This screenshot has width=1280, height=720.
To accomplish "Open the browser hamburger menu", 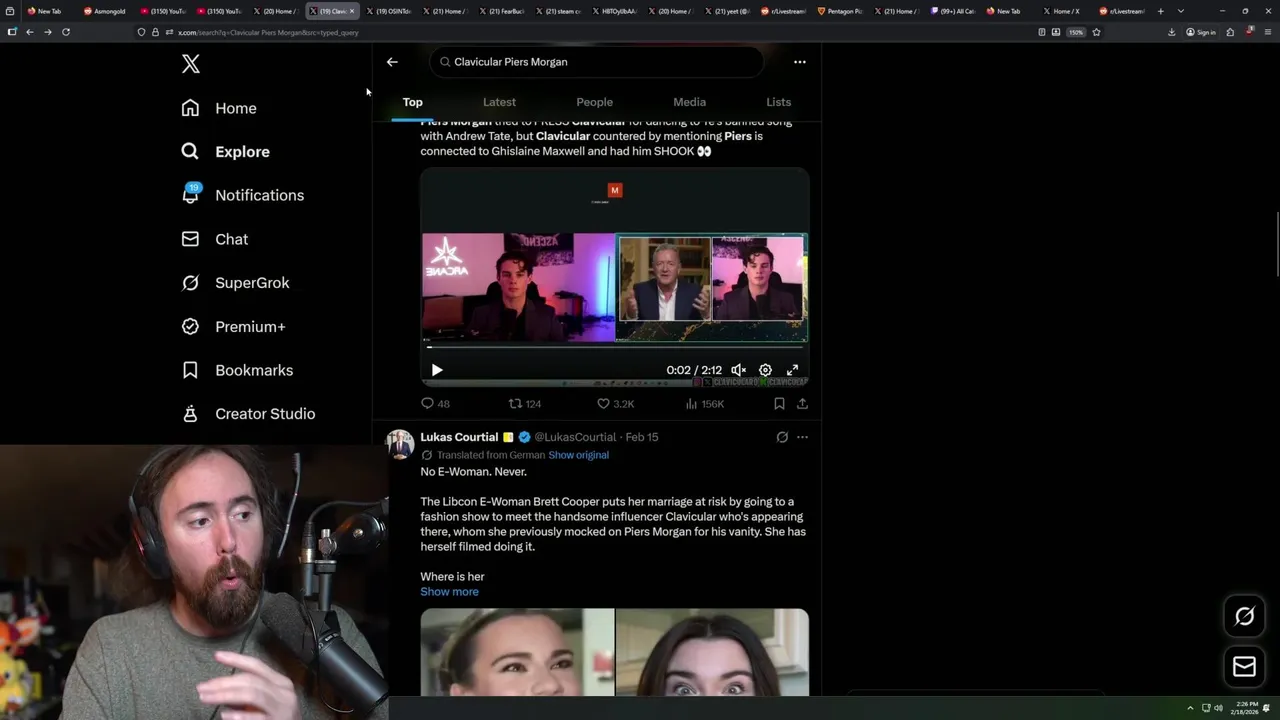I will tap(1267, 32).
